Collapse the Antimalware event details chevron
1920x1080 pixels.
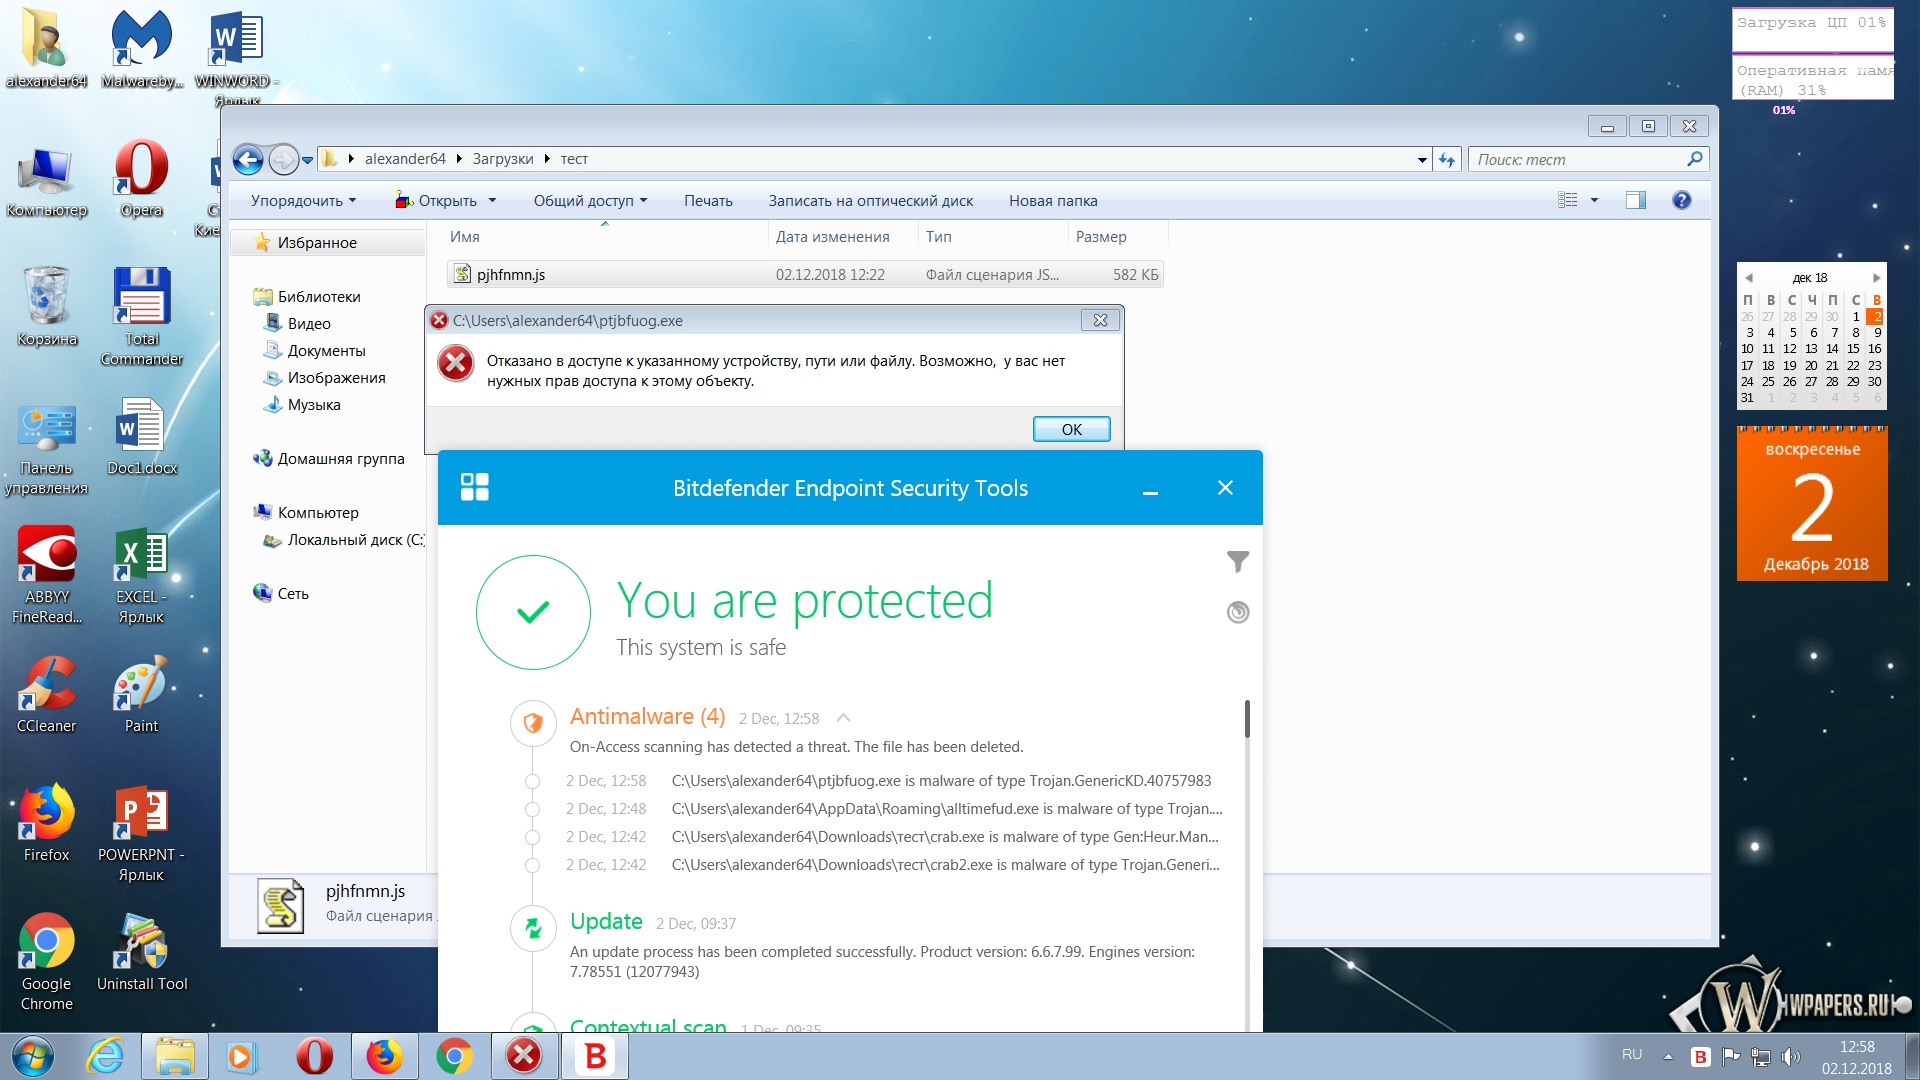tap(843, 718)
